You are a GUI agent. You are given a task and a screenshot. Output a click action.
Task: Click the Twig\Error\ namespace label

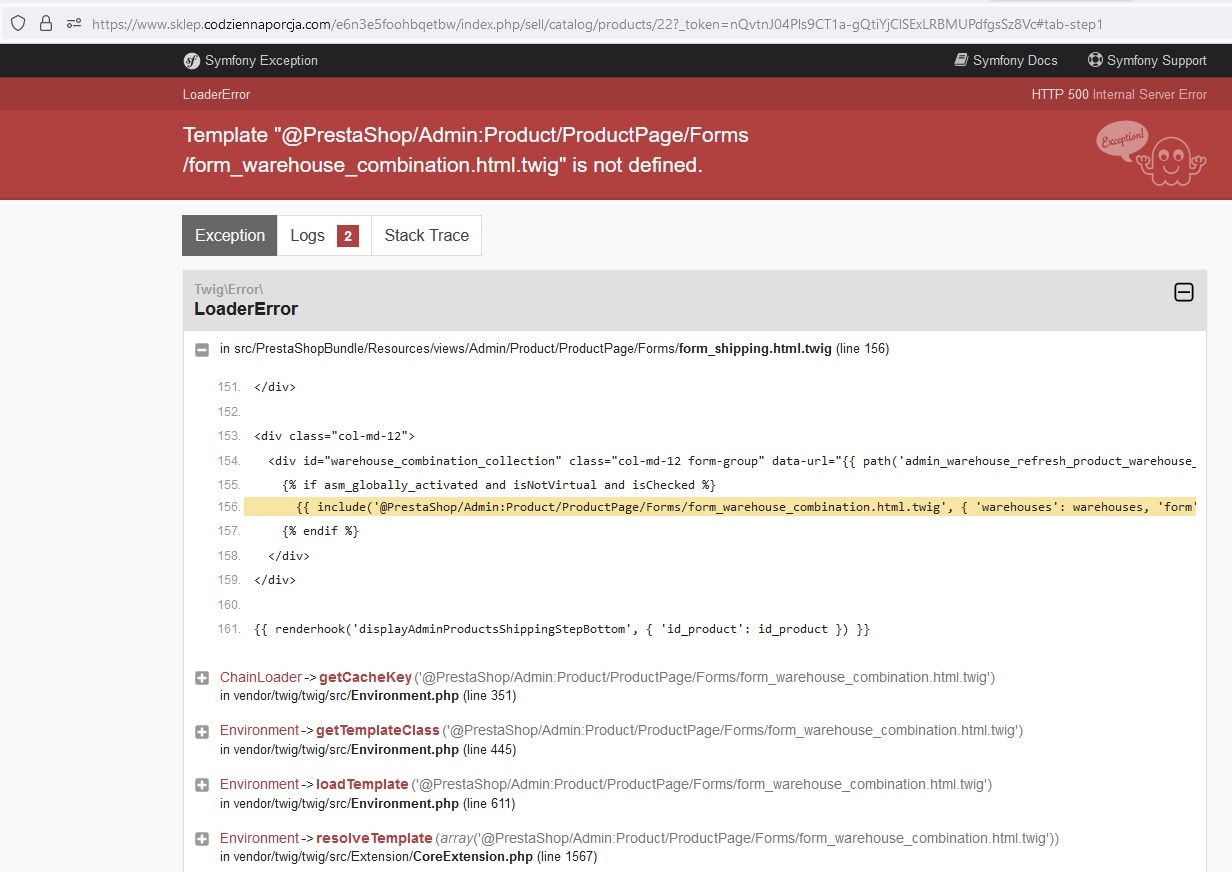coord(229,289)
